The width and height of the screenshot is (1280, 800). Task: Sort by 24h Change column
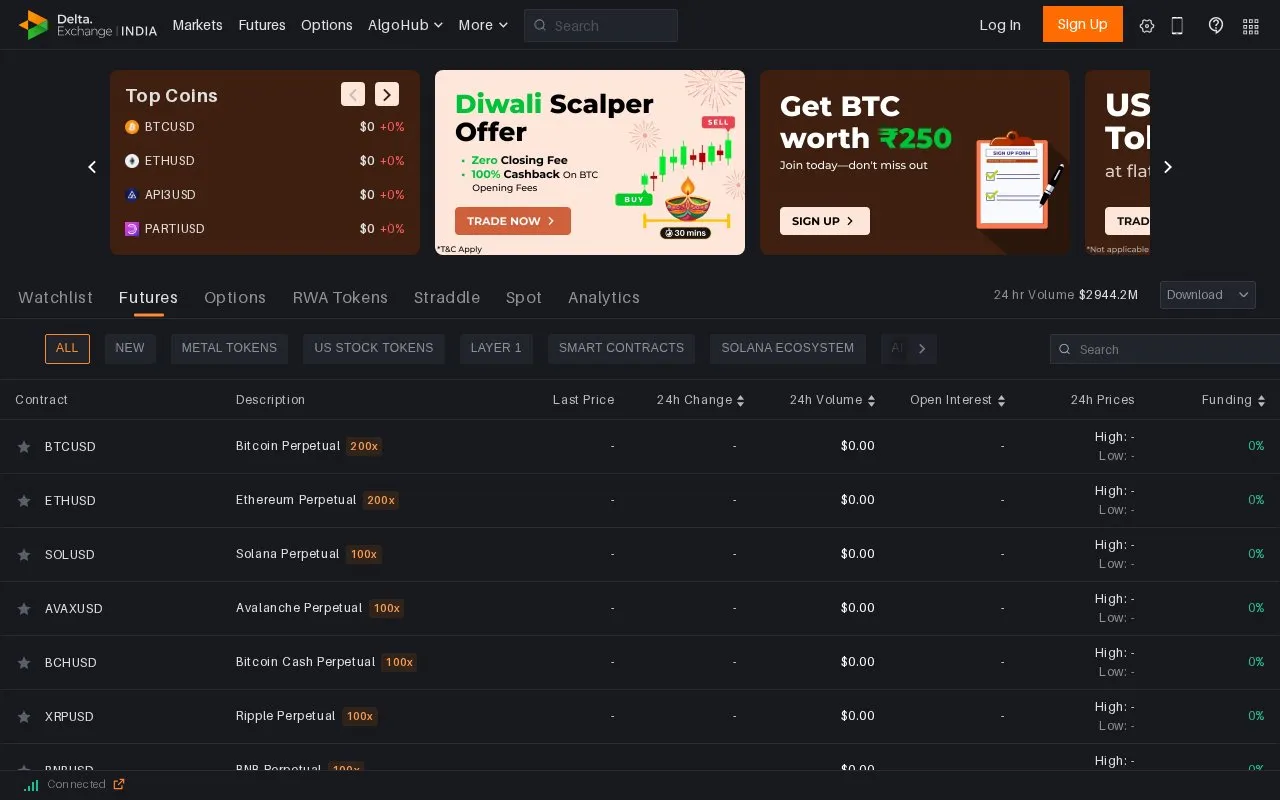(700, 400)
